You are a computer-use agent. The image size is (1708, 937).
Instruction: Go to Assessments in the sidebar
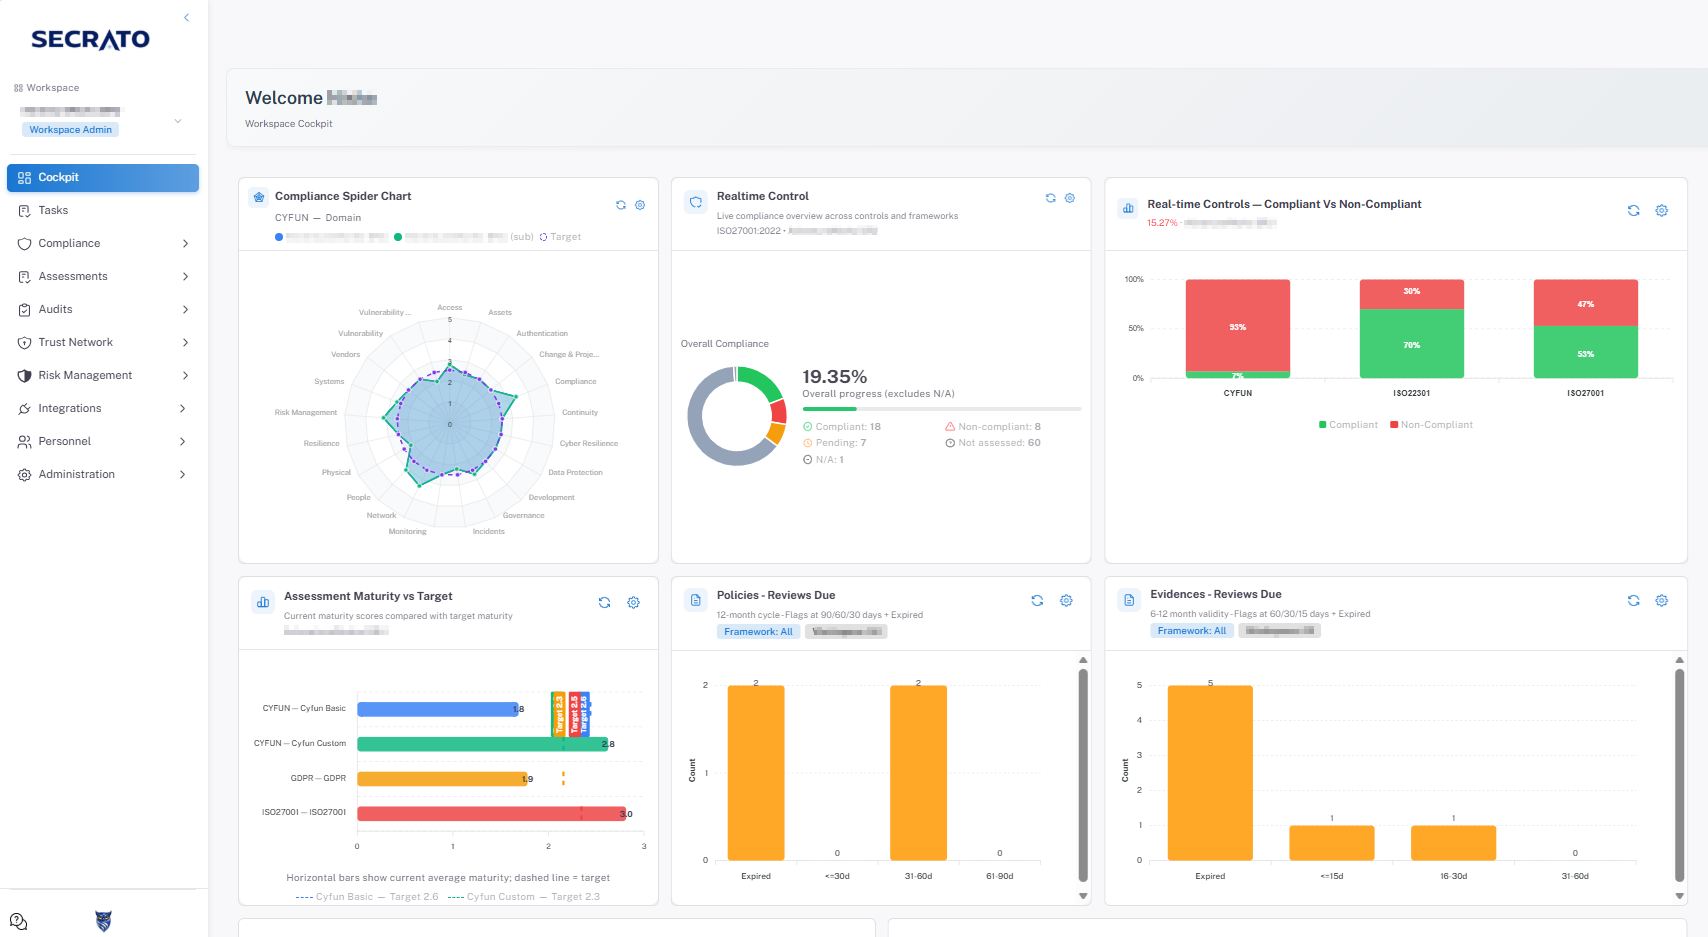pyautogui.click(x=103, y=276)
